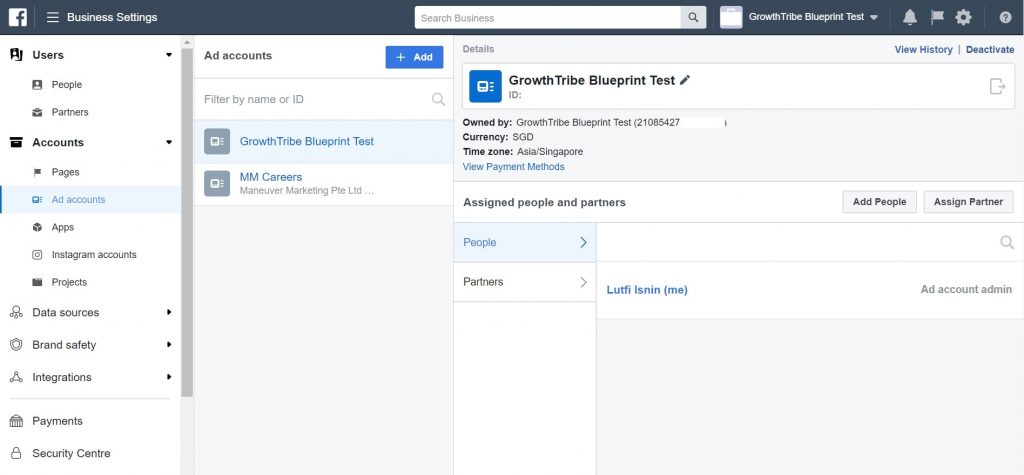Click the Security Centre lock icon
The image size is (1024, 475).
pos(16,453)
